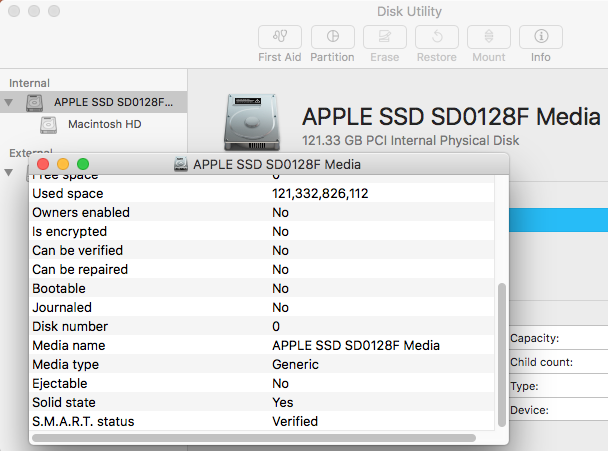
Task: Select the Media name row label
Action: (x=69, y=345)
